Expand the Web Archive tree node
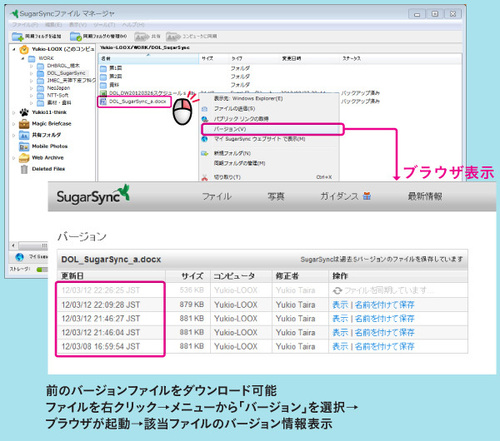 click(14, 158)
